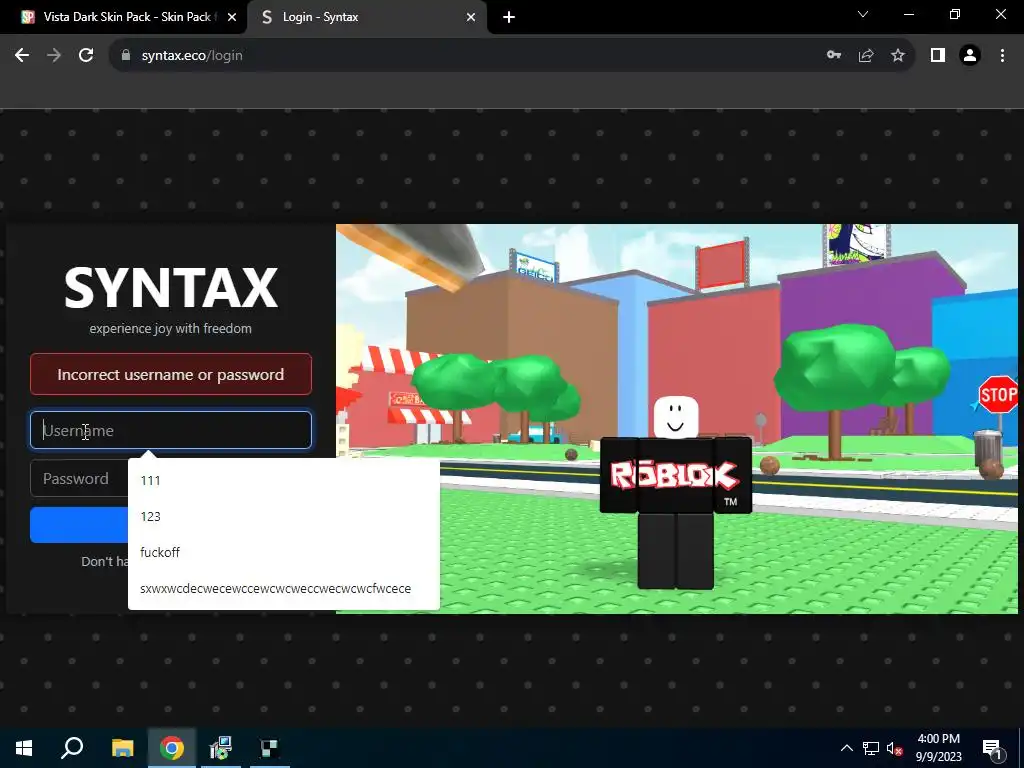
Task: Open a new browser tab
Action: coord(509,18)
